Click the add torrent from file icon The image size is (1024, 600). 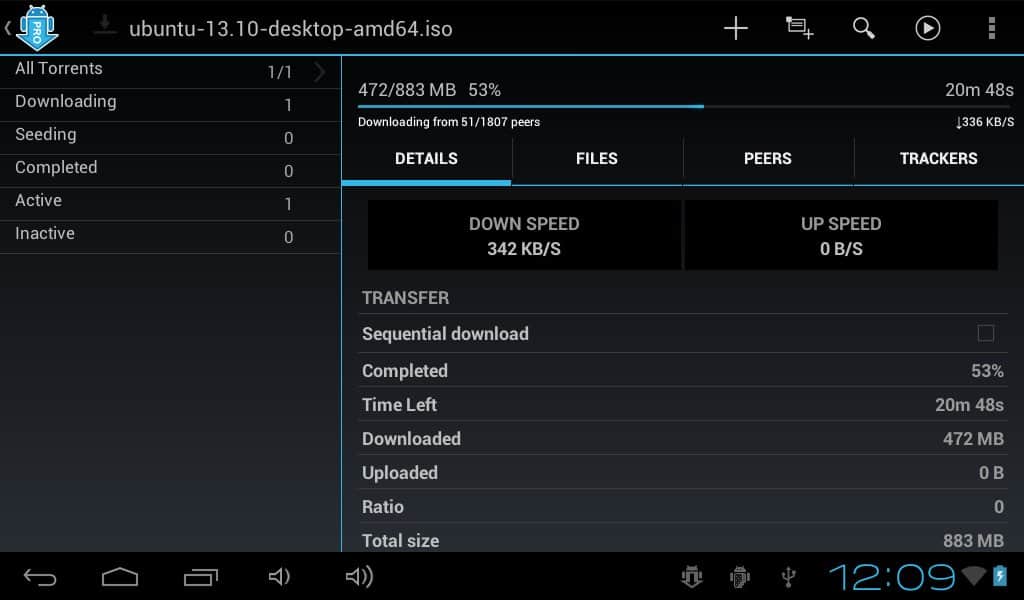click(799, 28)
